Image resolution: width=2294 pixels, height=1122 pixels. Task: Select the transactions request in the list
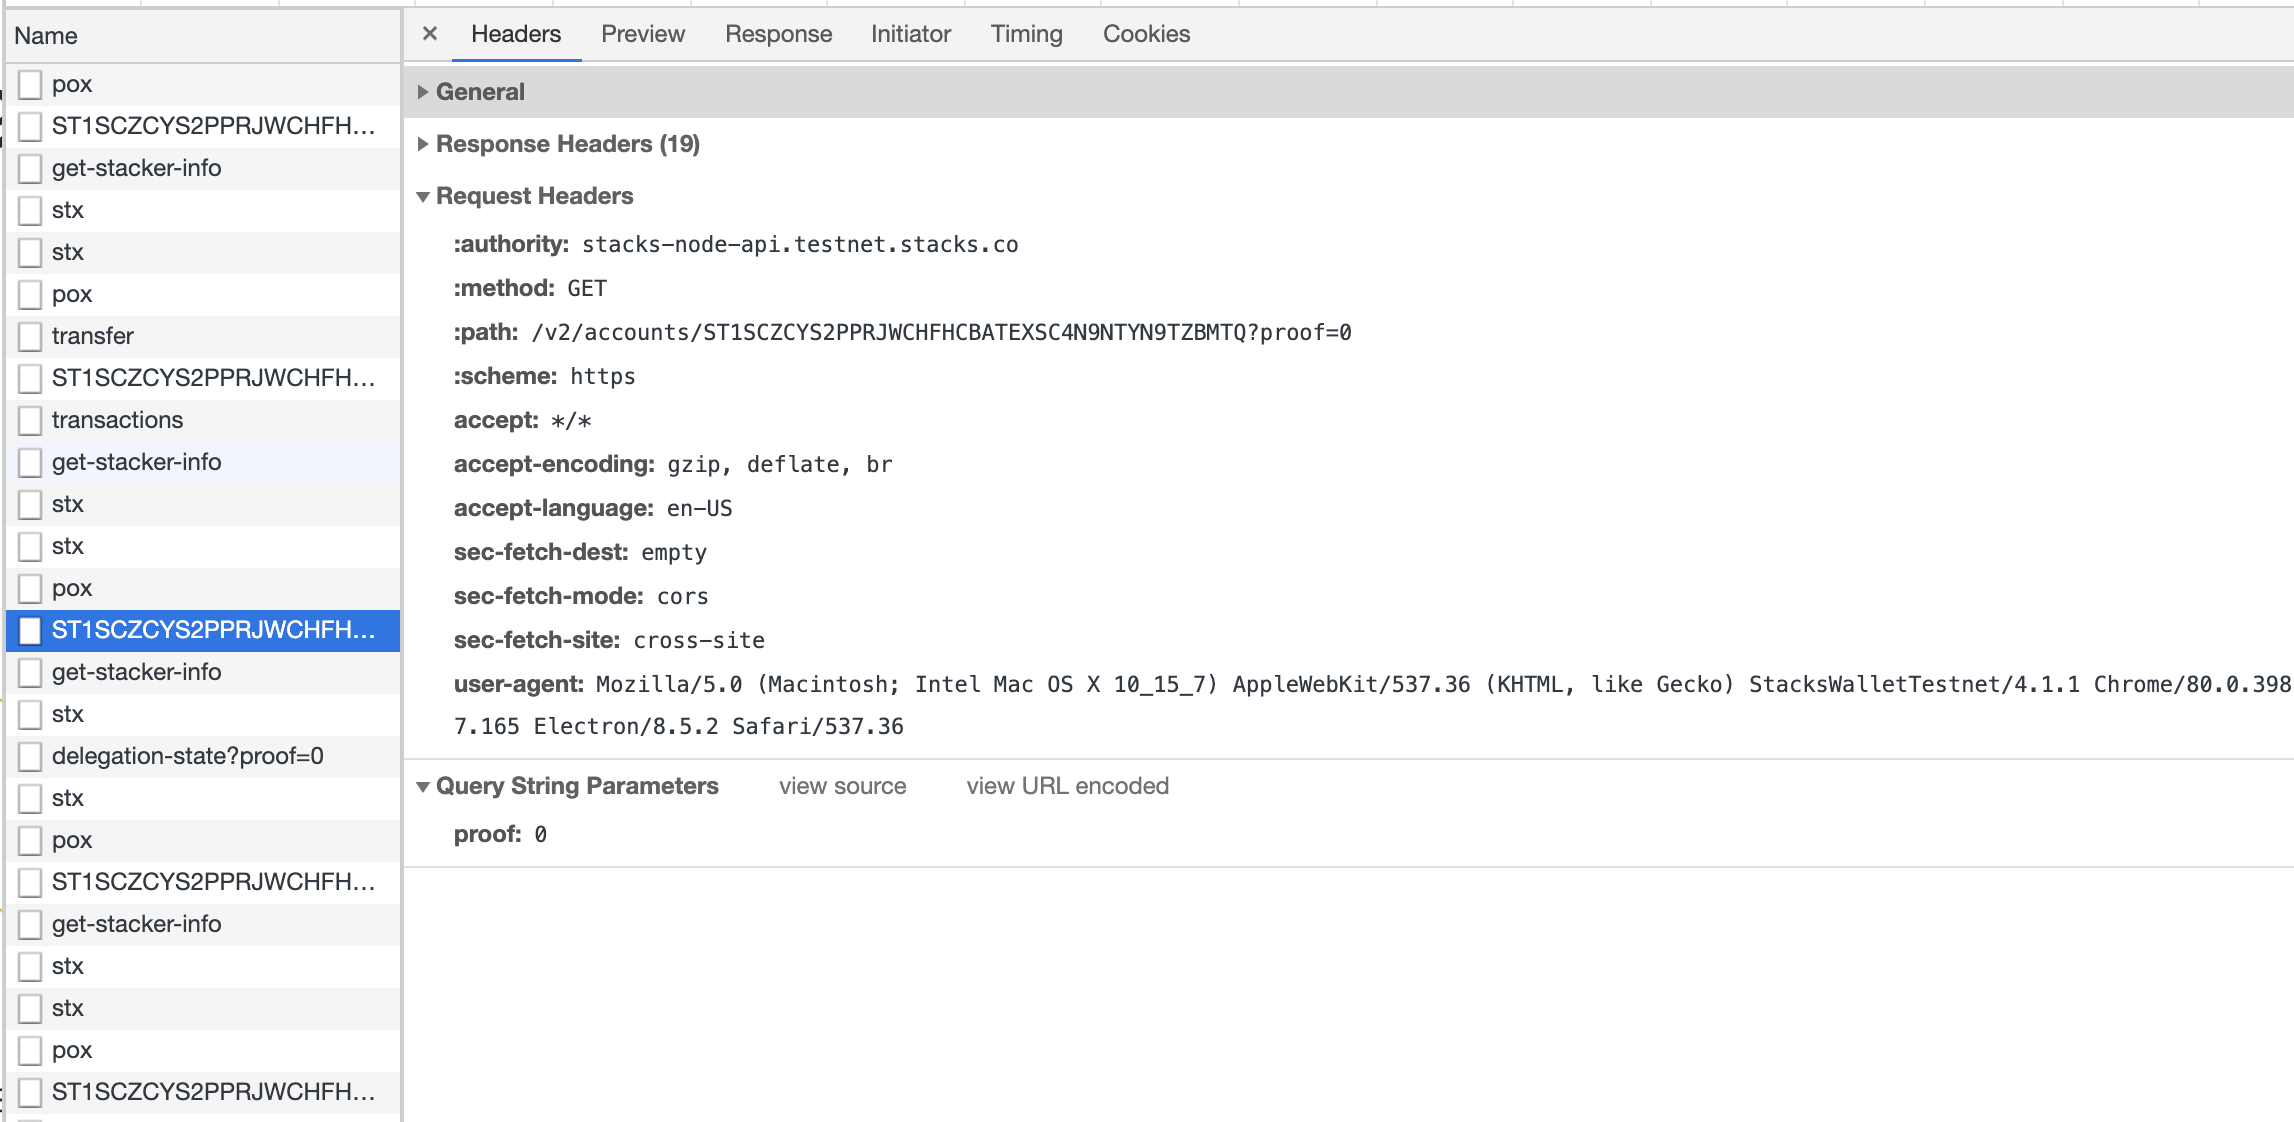pyautogui.click(x=117, y=420)
